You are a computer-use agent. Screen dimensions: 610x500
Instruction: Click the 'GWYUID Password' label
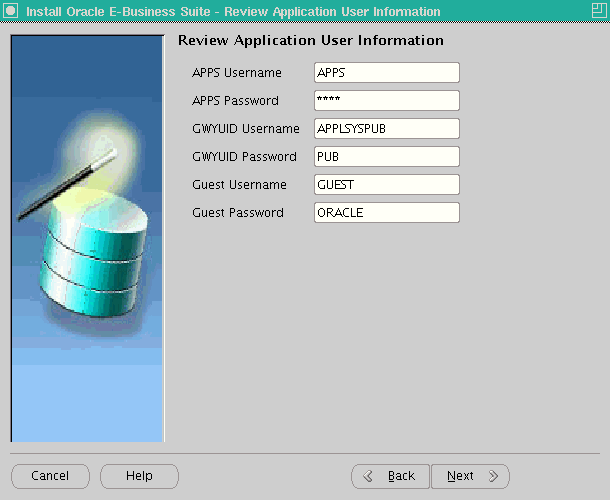pos(244,157)
